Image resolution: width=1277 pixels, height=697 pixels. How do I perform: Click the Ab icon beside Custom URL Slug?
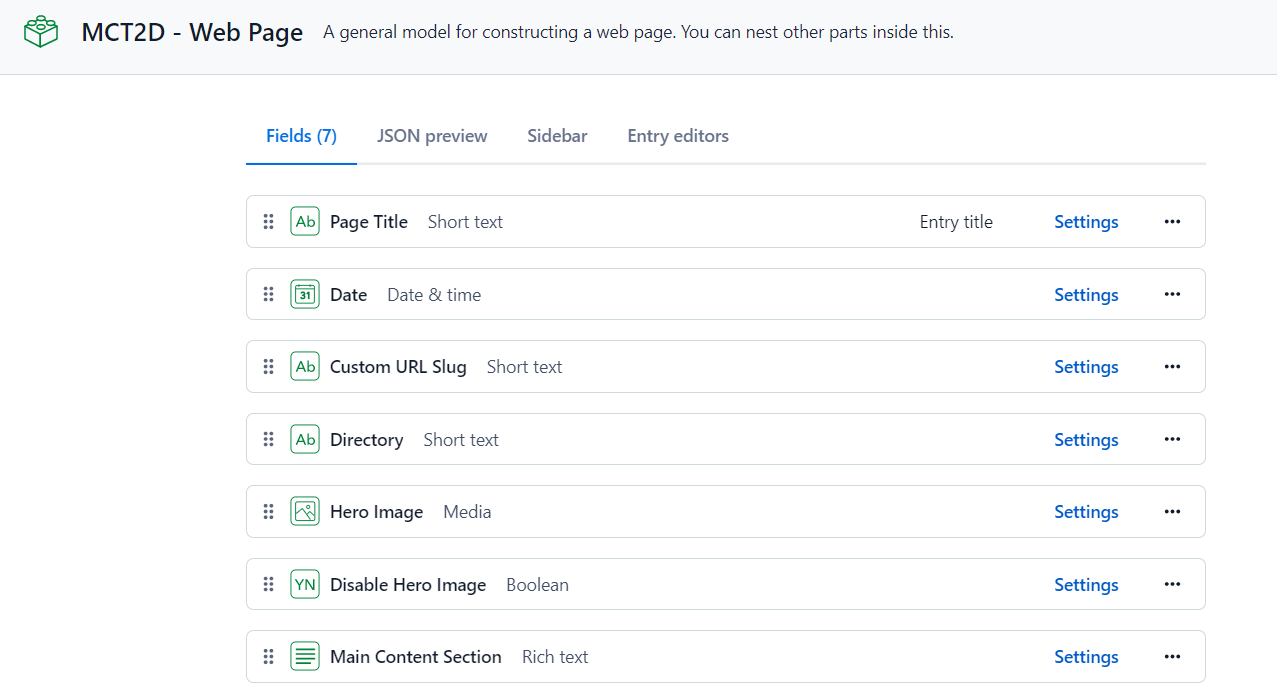click(x=305, y=367)
